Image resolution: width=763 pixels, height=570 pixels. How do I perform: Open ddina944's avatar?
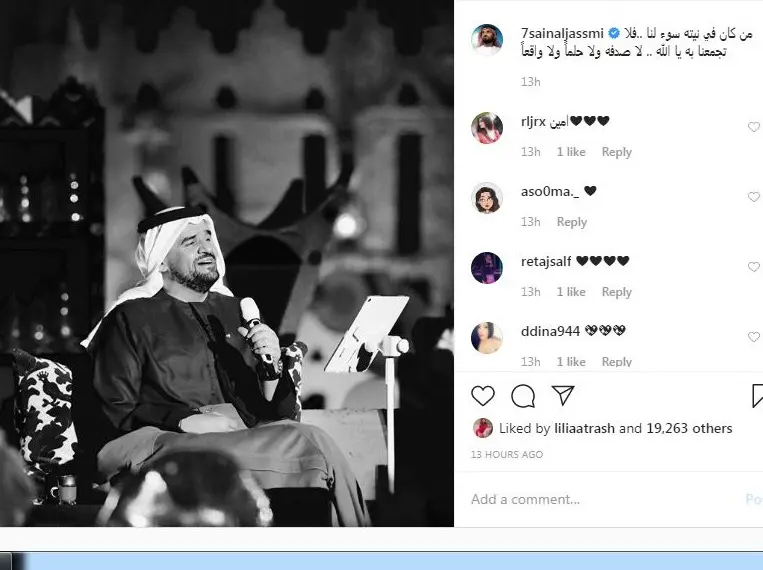click(x=487, y=338)
